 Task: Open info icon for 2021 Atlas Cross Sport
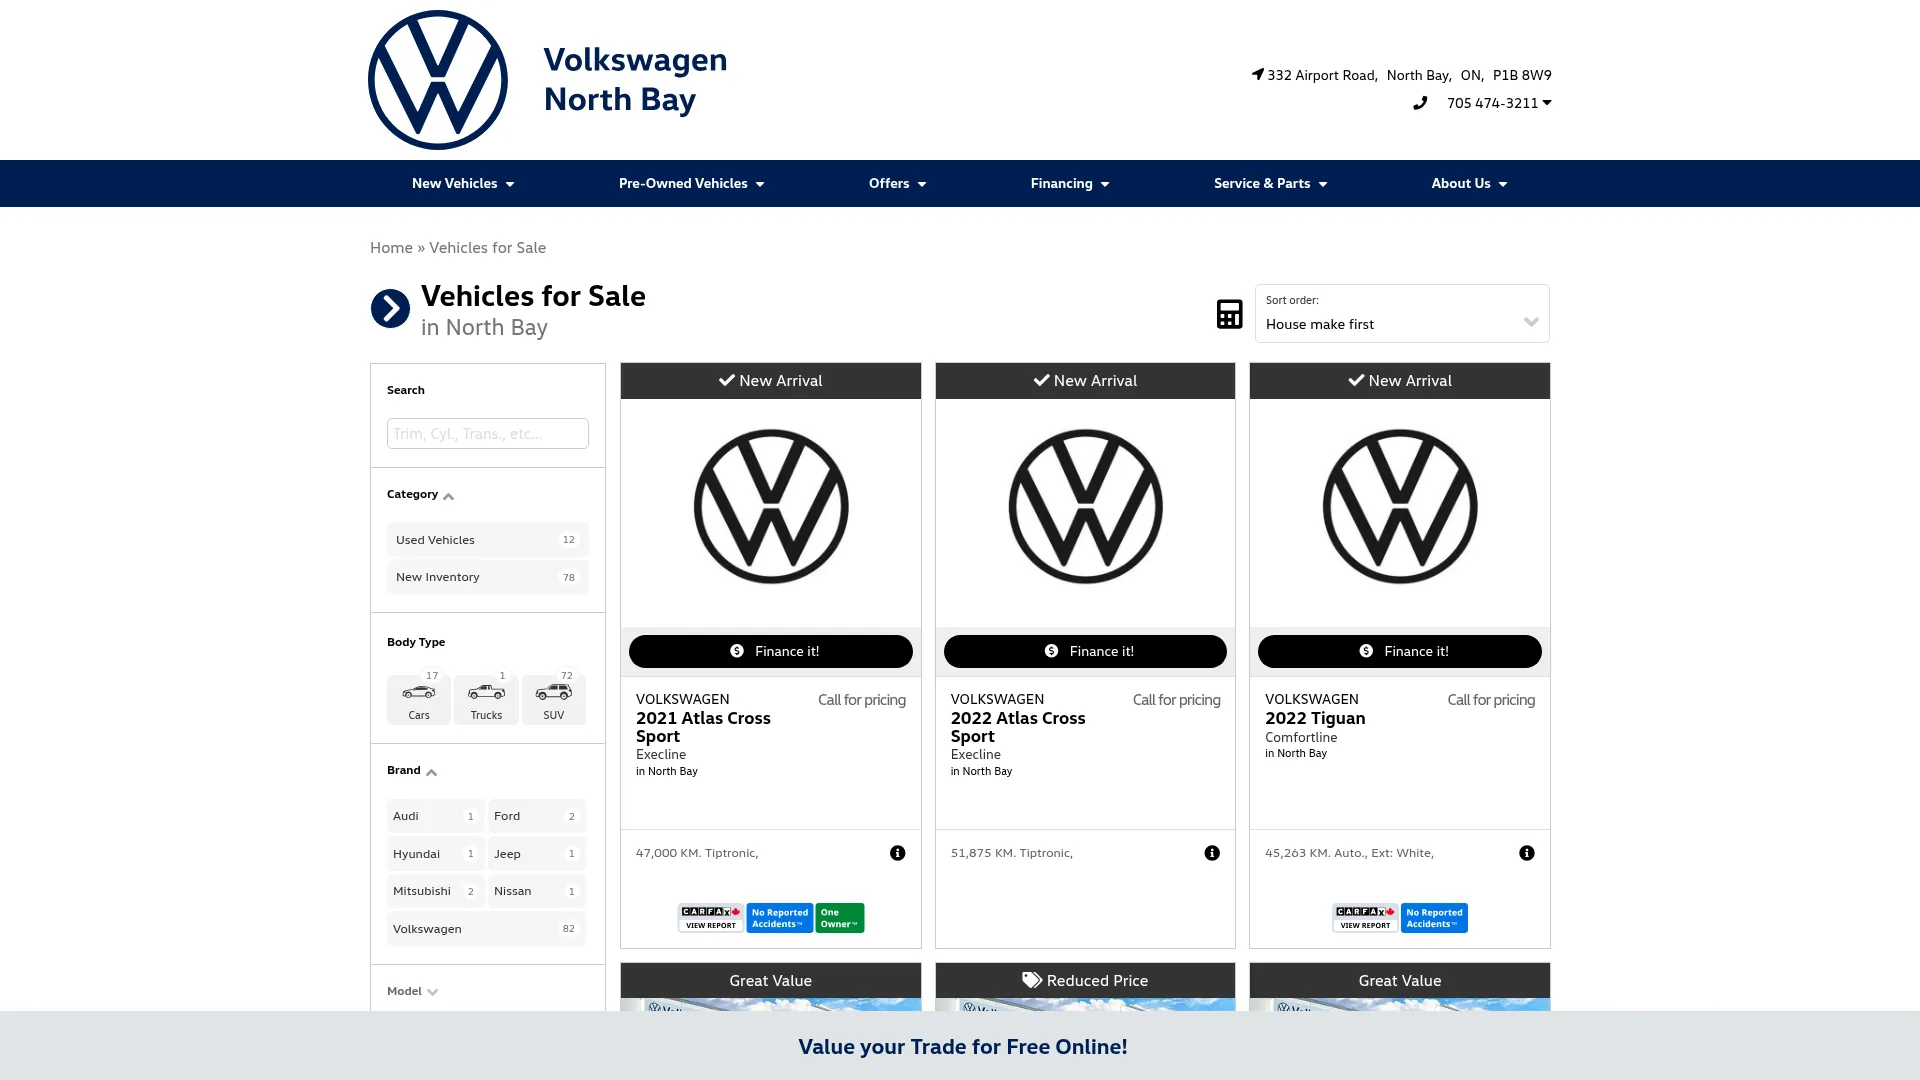point(898,853)
